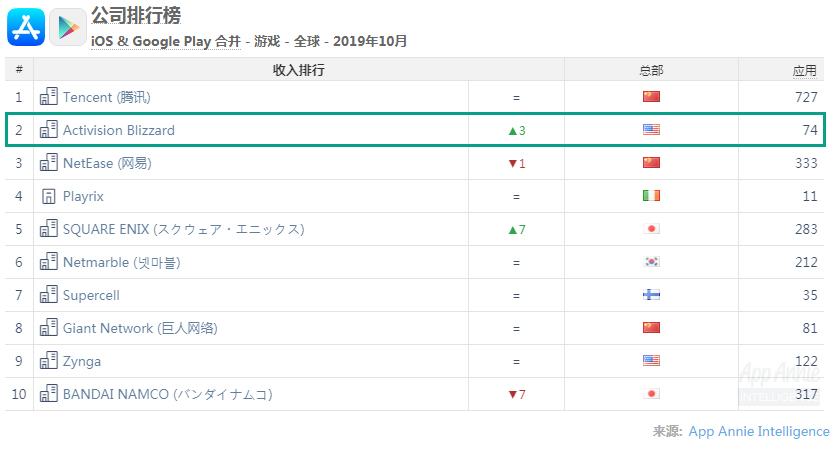Click the 总部 column header

pos(651,71)
